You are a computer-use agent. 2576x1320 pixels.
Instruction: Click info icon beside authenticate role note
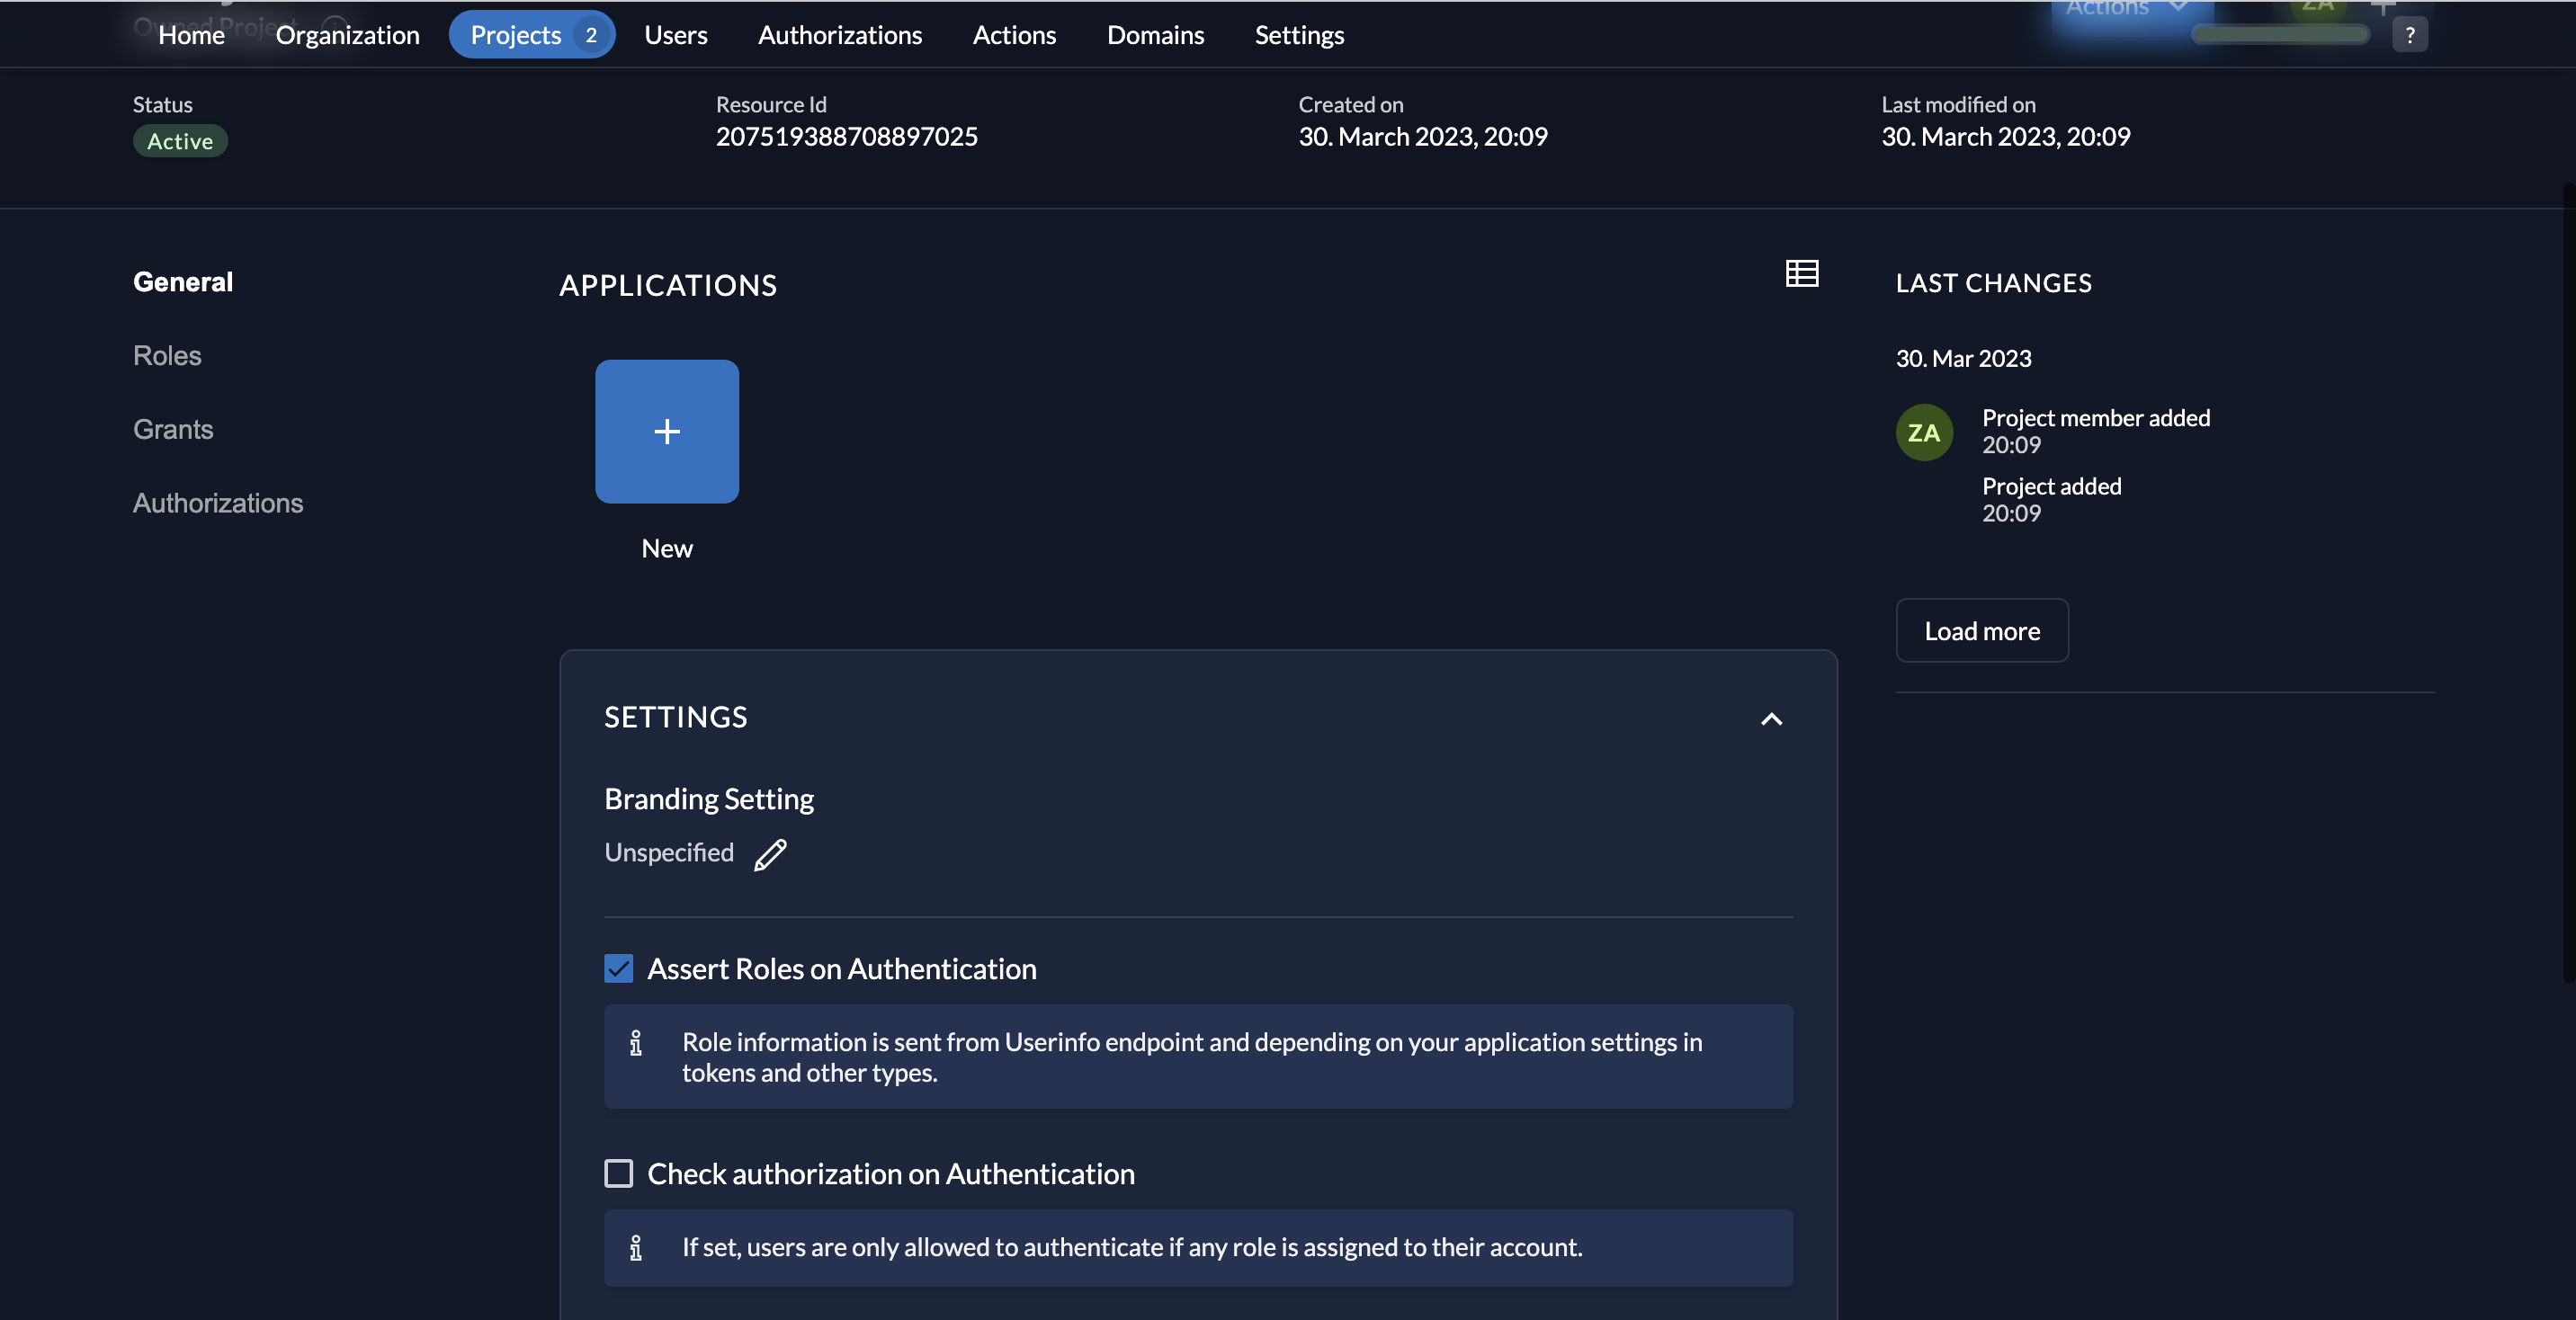pyautogui.click(x=636, y=1248)
